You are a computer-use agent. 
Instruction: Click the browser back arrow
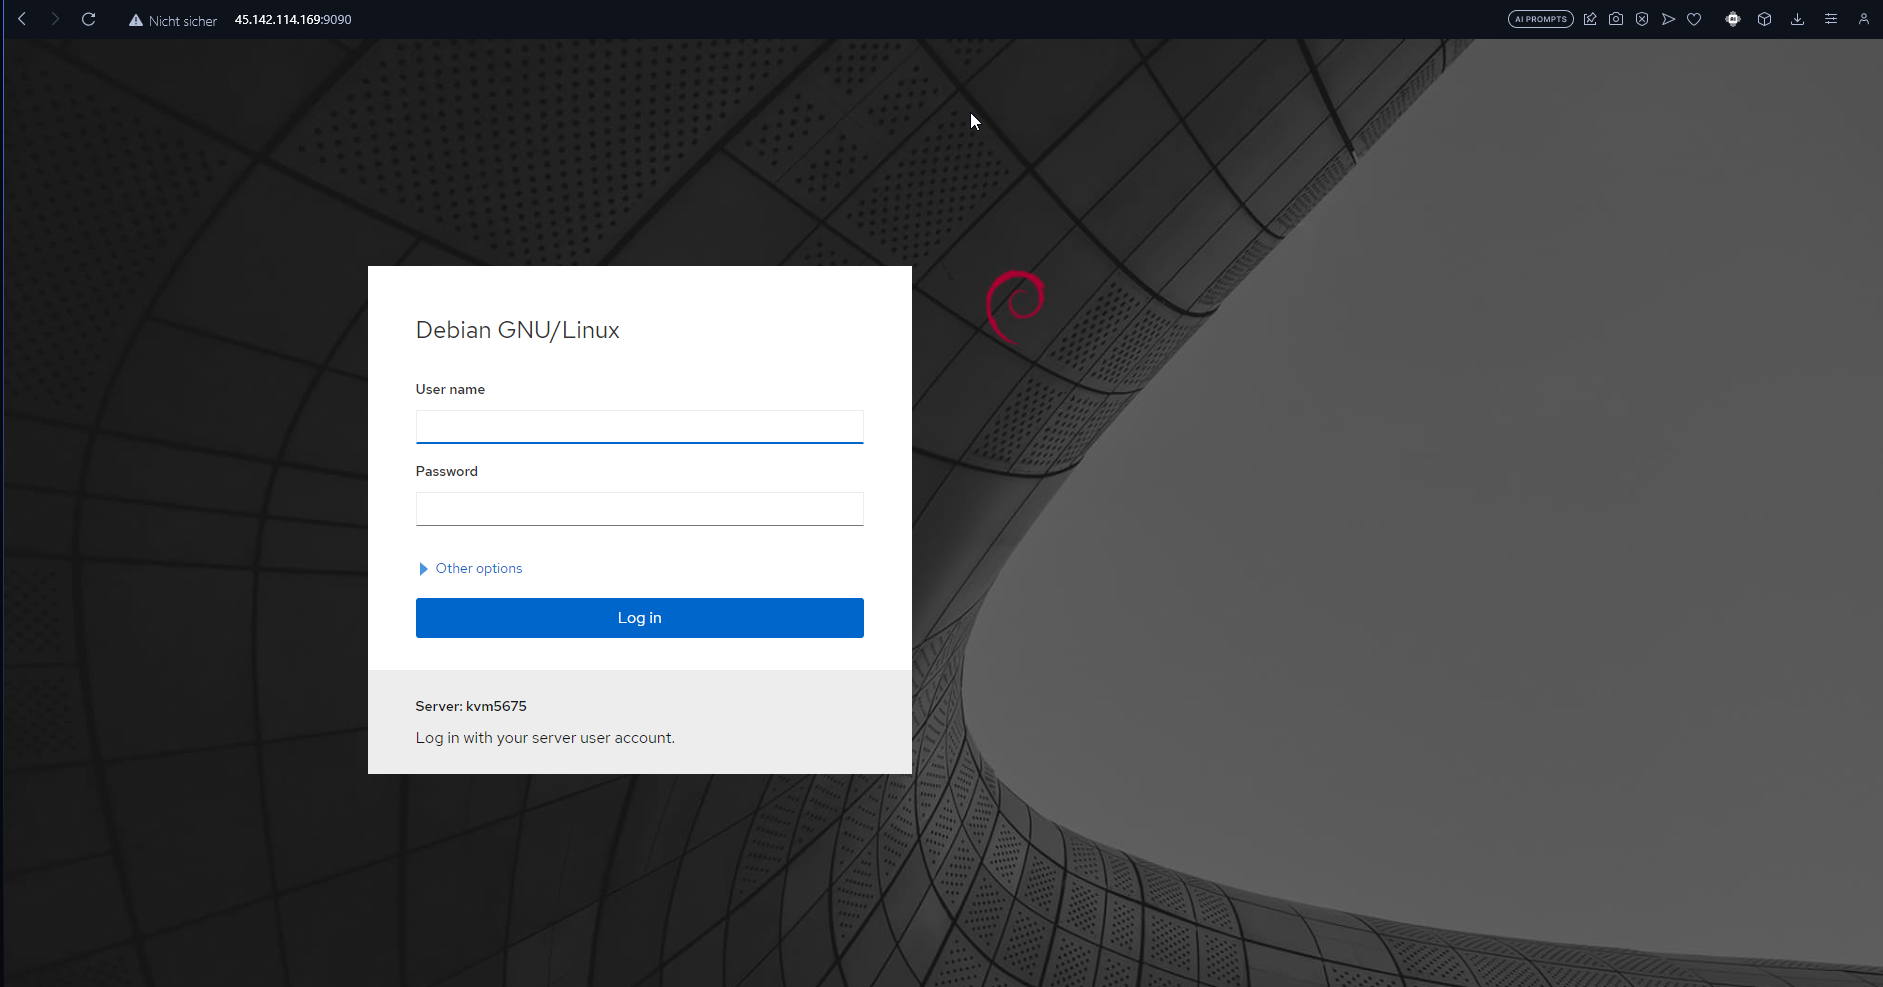(22, 19)
